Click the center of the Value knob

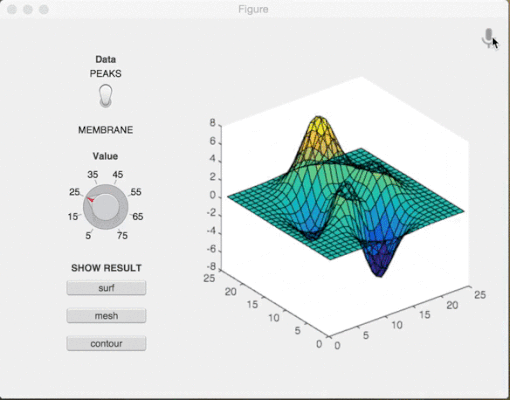point(106,207)
